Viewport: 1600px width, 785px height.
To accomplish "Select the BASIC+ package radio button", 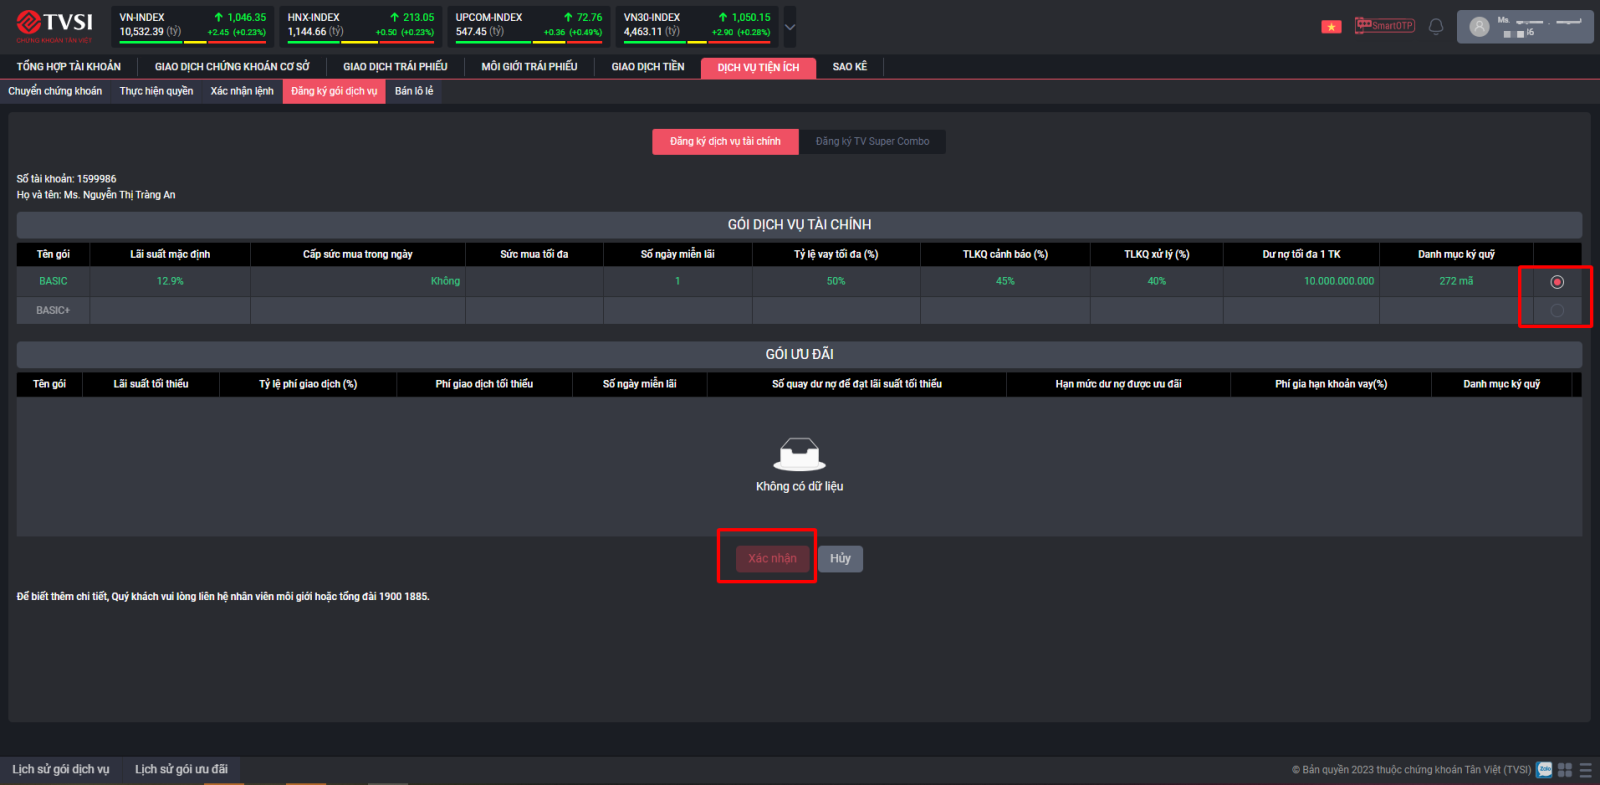I will point(1556,311).
